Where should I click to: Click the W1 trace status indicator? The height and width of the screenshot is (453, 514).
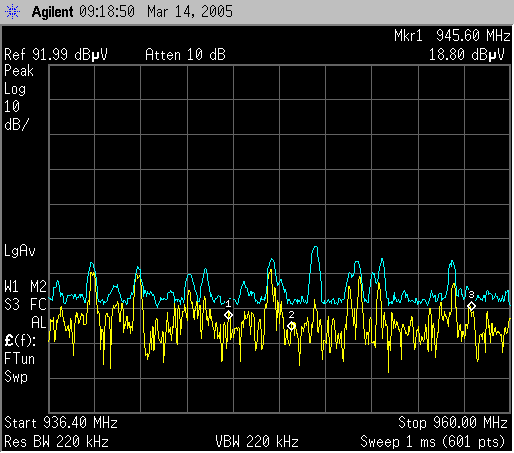click(12, 286)
